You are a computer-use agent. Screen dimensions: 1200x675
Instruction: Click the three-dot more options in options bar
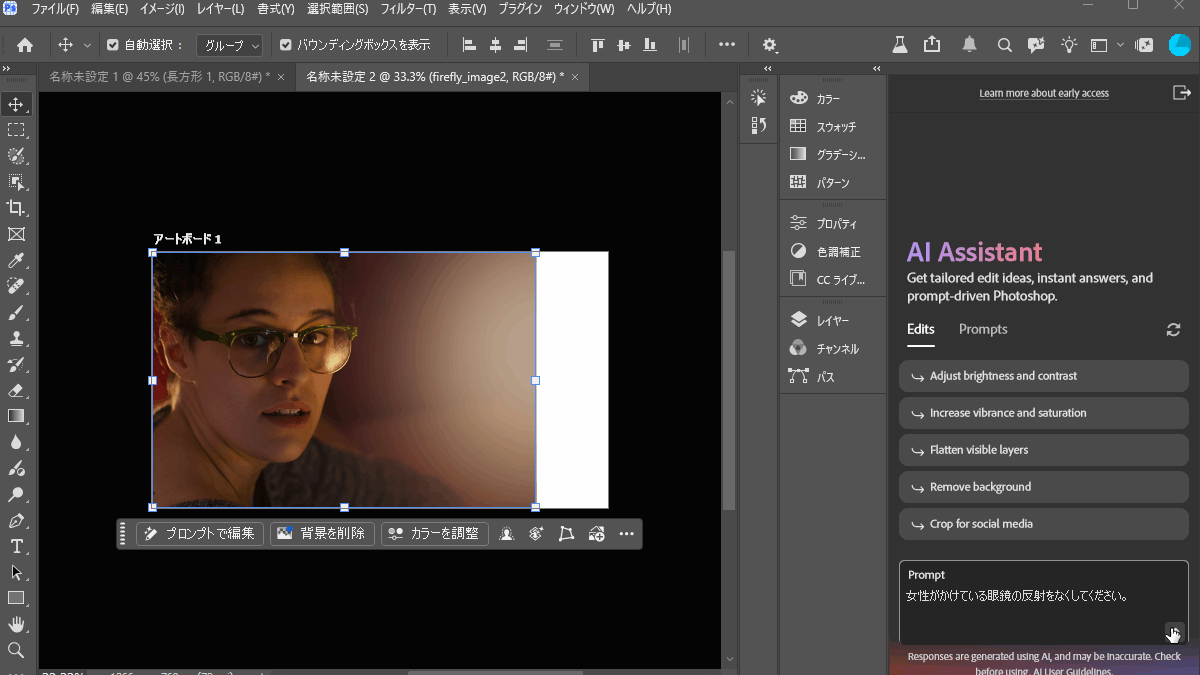727,45
